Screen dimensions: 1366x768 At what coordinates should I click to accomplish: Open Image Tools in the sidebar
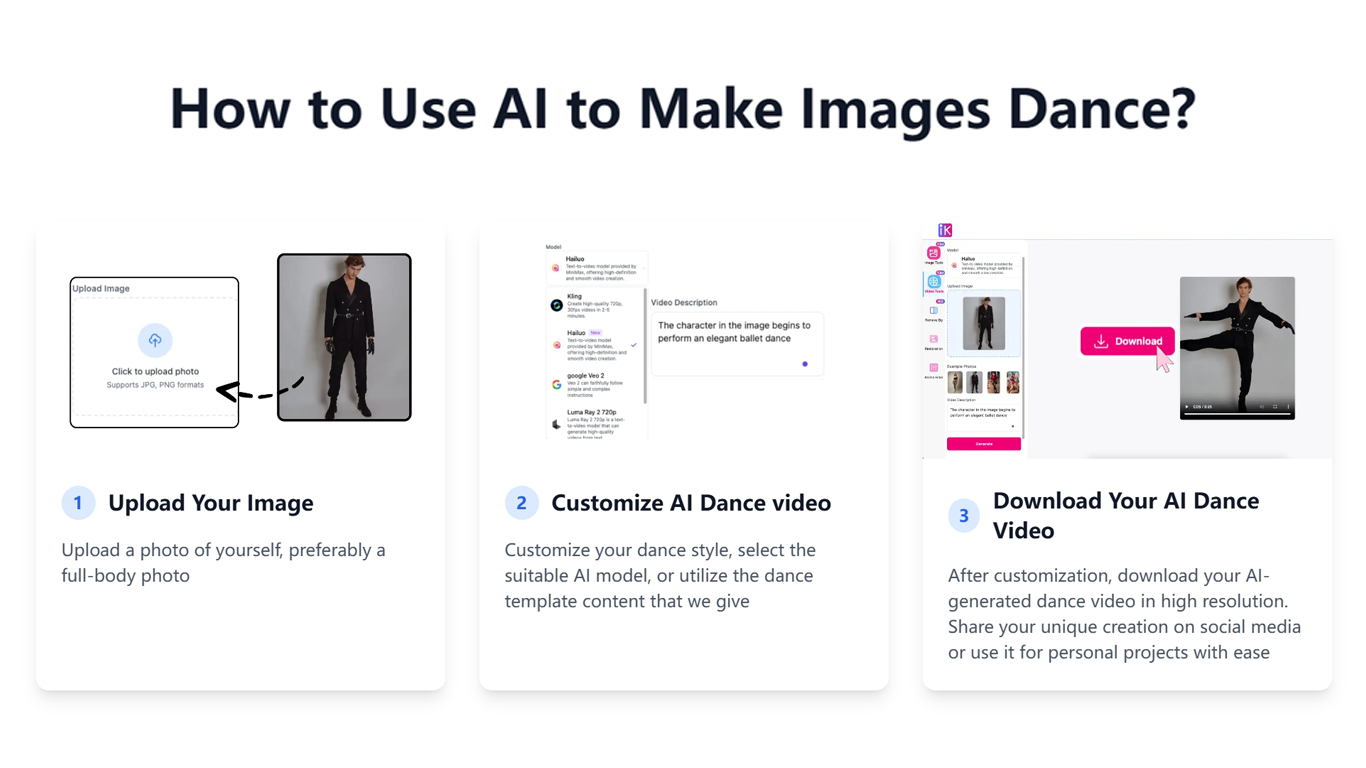(934, 254)
